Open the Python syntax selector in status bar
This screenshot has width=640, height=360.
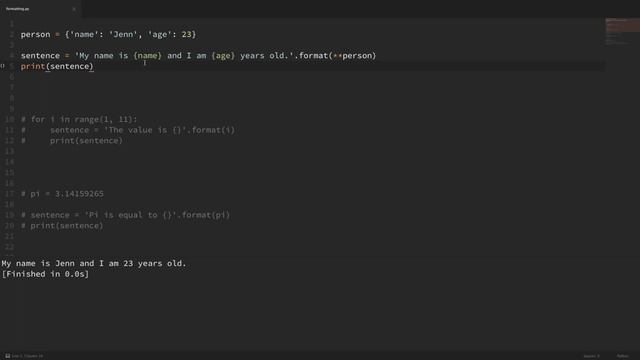pyautogui.click(x=622, y=356)
